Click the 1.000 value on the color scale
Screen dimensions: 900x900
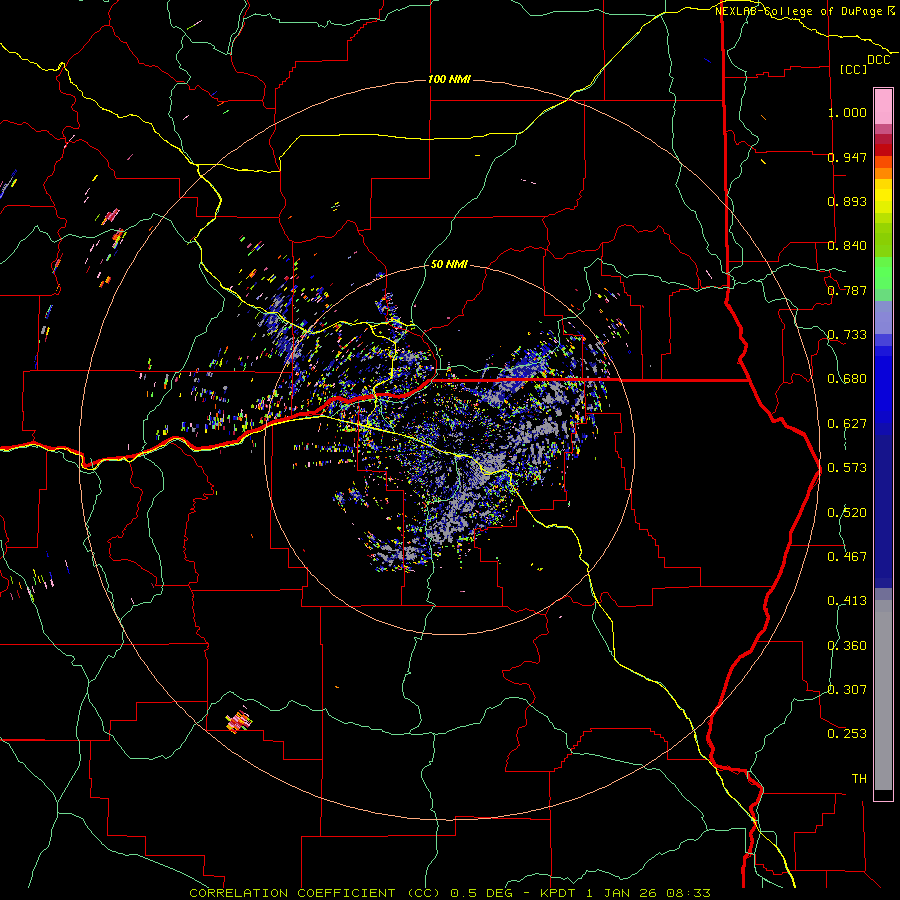(x=847, y=112)
